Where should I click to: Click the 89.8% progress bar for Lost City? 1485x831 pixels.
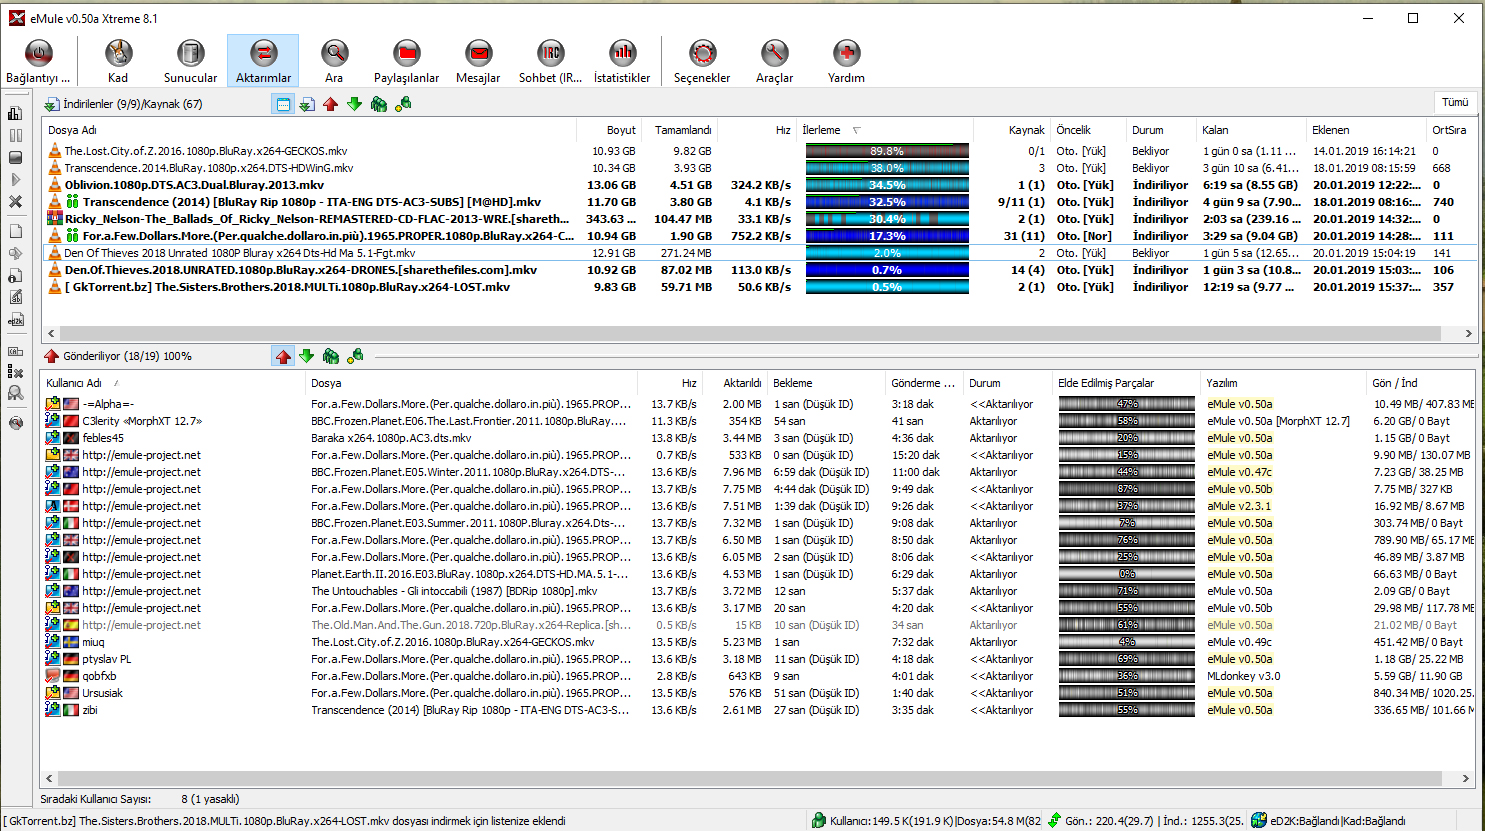tap(887, 151)
